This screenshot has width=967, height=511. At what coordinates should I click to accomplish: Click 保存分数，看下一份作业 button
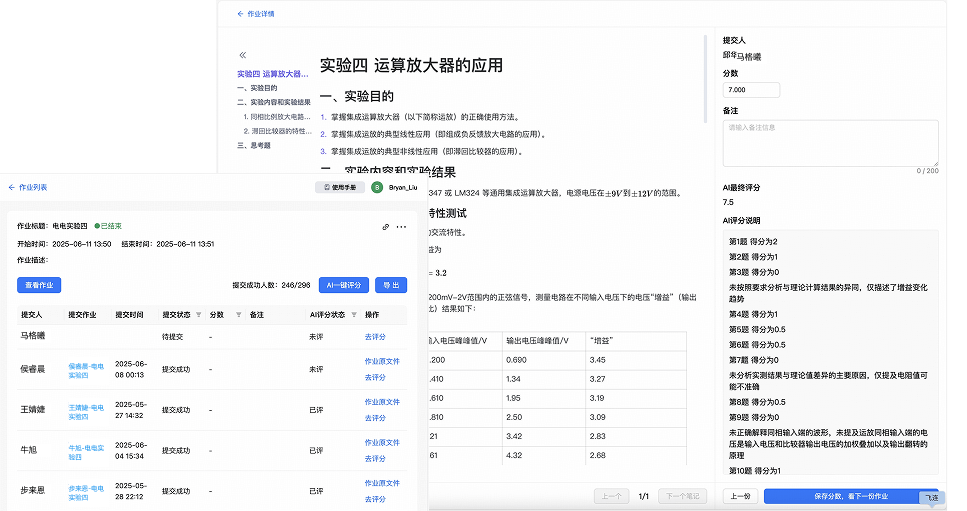850,496
